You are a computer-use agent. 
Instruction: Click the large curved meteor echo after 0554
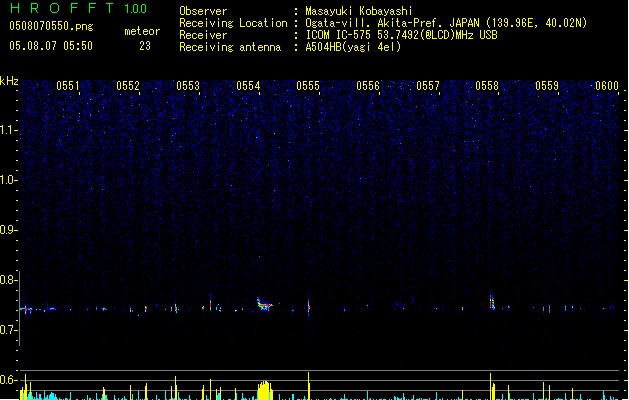[x=264, y=304]
